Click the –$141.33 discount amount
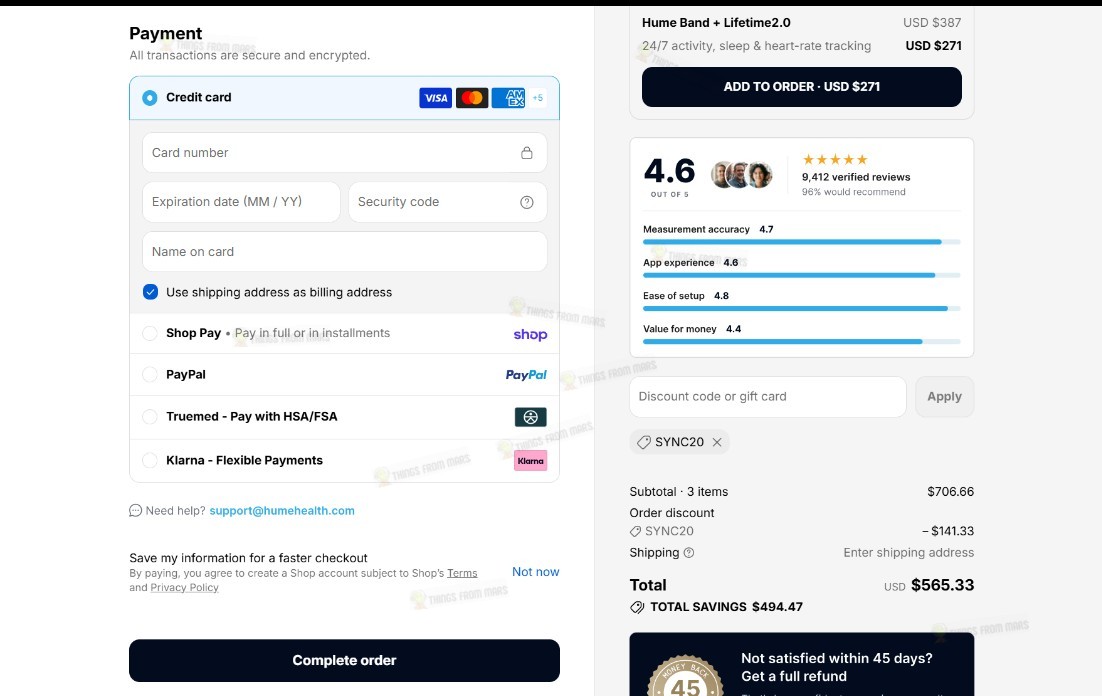This screenshot has height=696, width=1102. coord(948,531)
